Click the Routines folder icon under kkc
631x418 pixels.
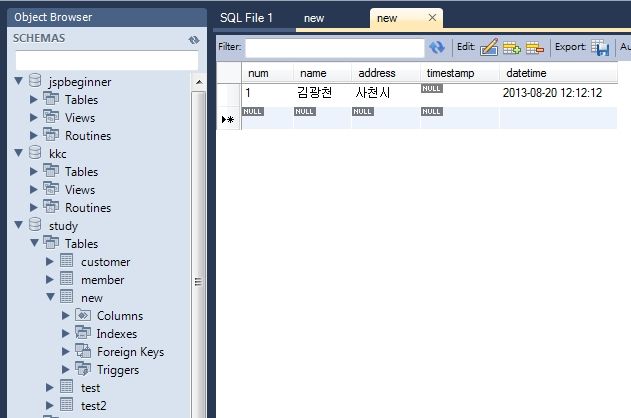(x=51, y=207)
